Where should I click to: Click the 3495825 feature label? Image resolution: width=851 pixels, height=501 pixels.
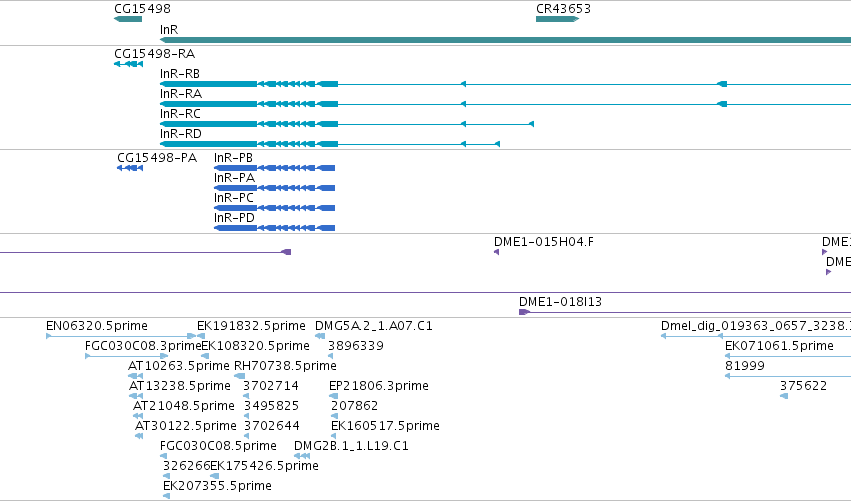271,406
